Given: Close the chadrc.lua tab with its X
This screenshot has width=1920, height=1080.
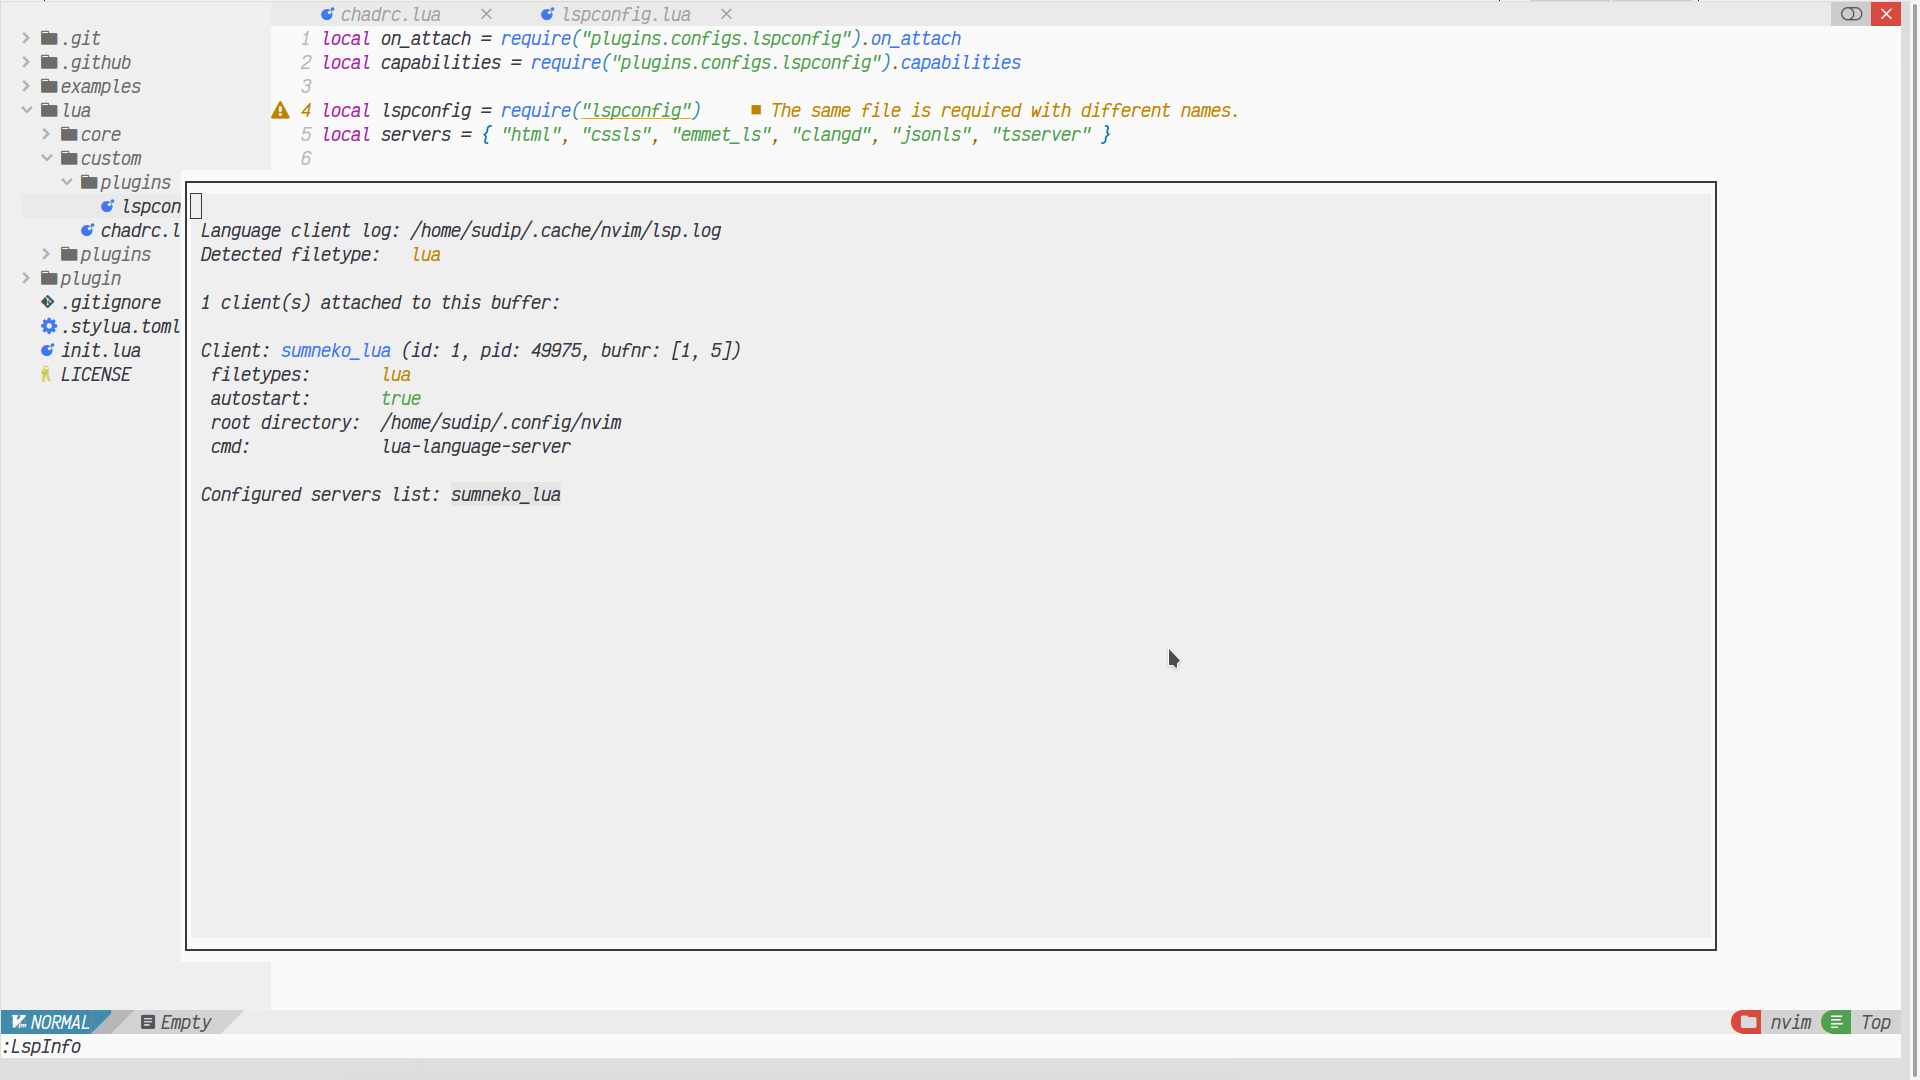Looking at the screenshot, I should [486, 14].
